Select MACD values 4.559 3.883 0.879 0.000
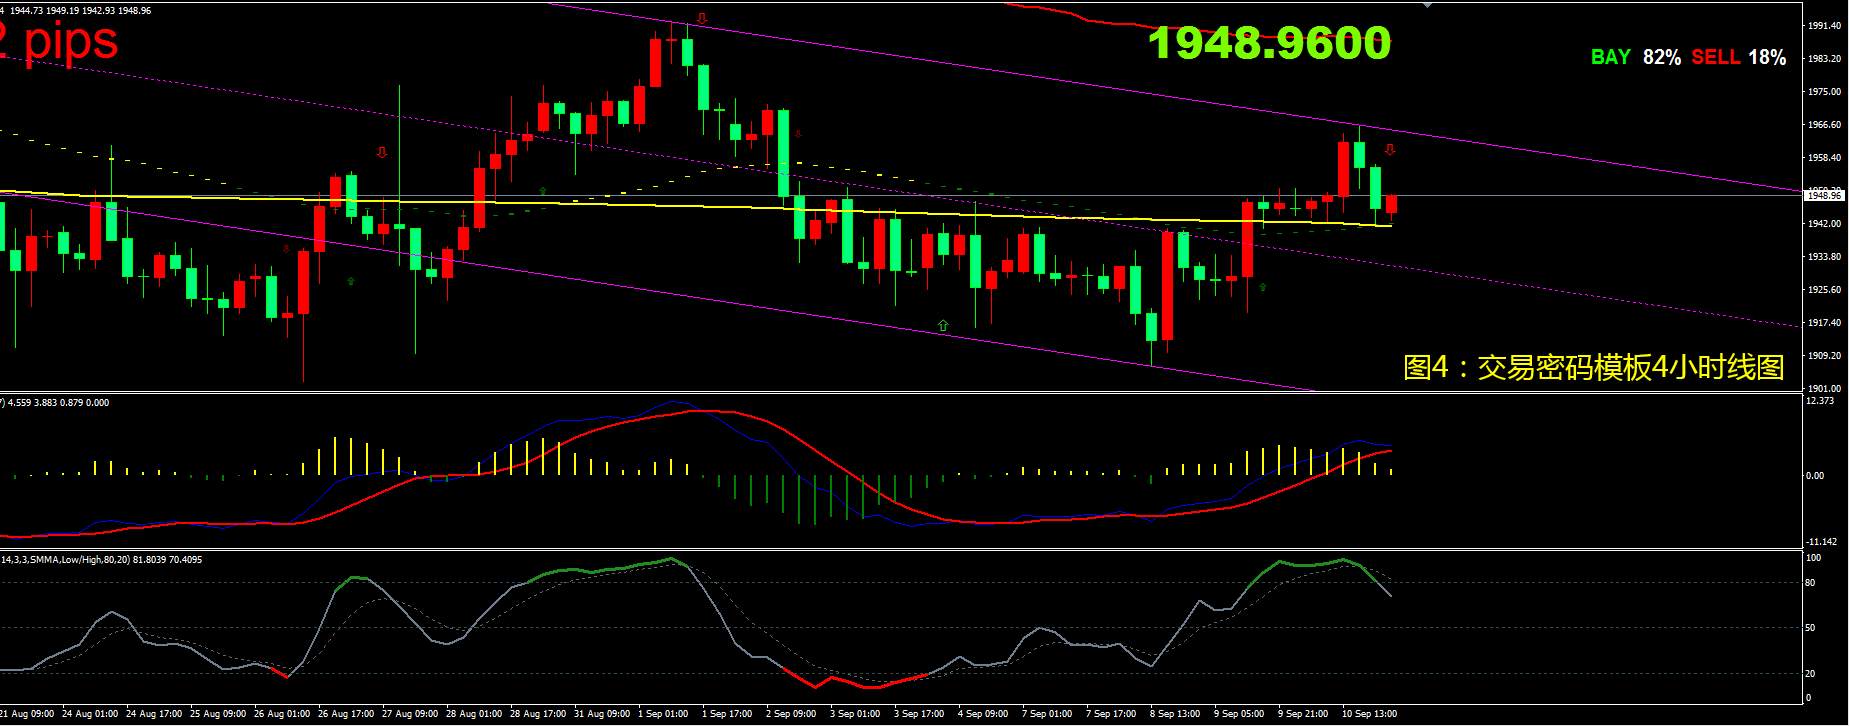This screenshot has height=726, width=1850. 58,403
